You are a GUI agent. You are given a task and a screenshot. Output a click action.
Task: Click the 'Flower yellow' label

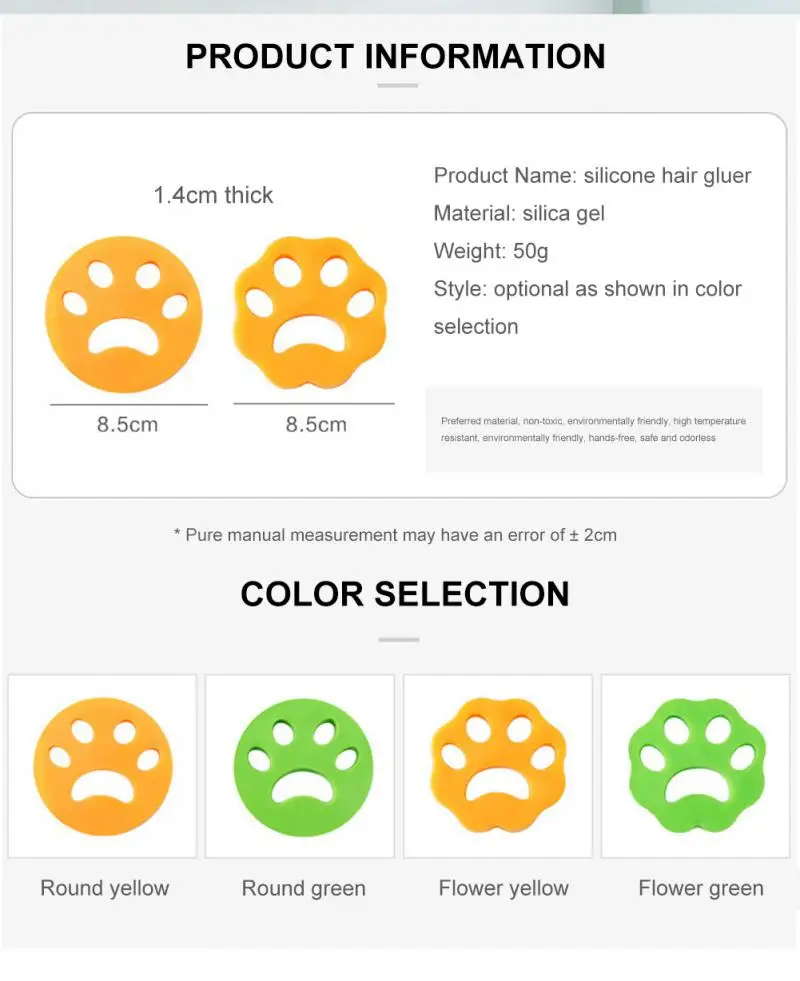(x=503, y=888)
